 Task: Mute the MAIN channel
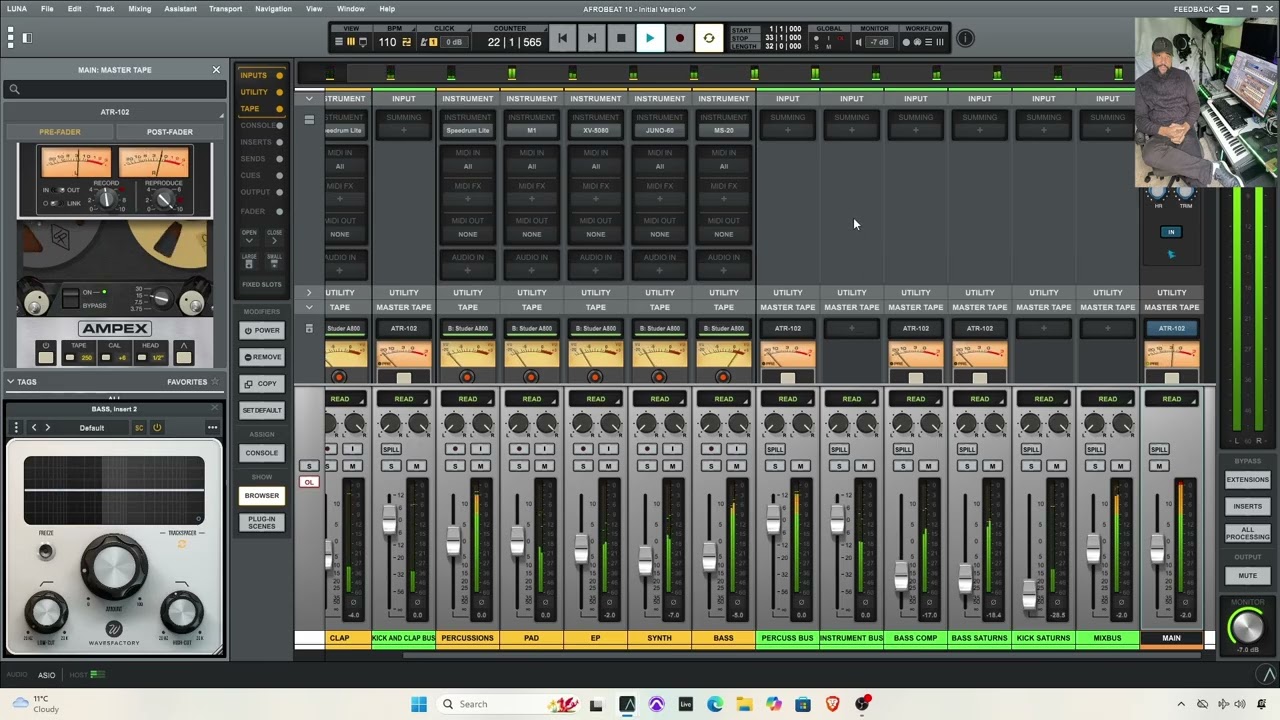point(1159,466)
